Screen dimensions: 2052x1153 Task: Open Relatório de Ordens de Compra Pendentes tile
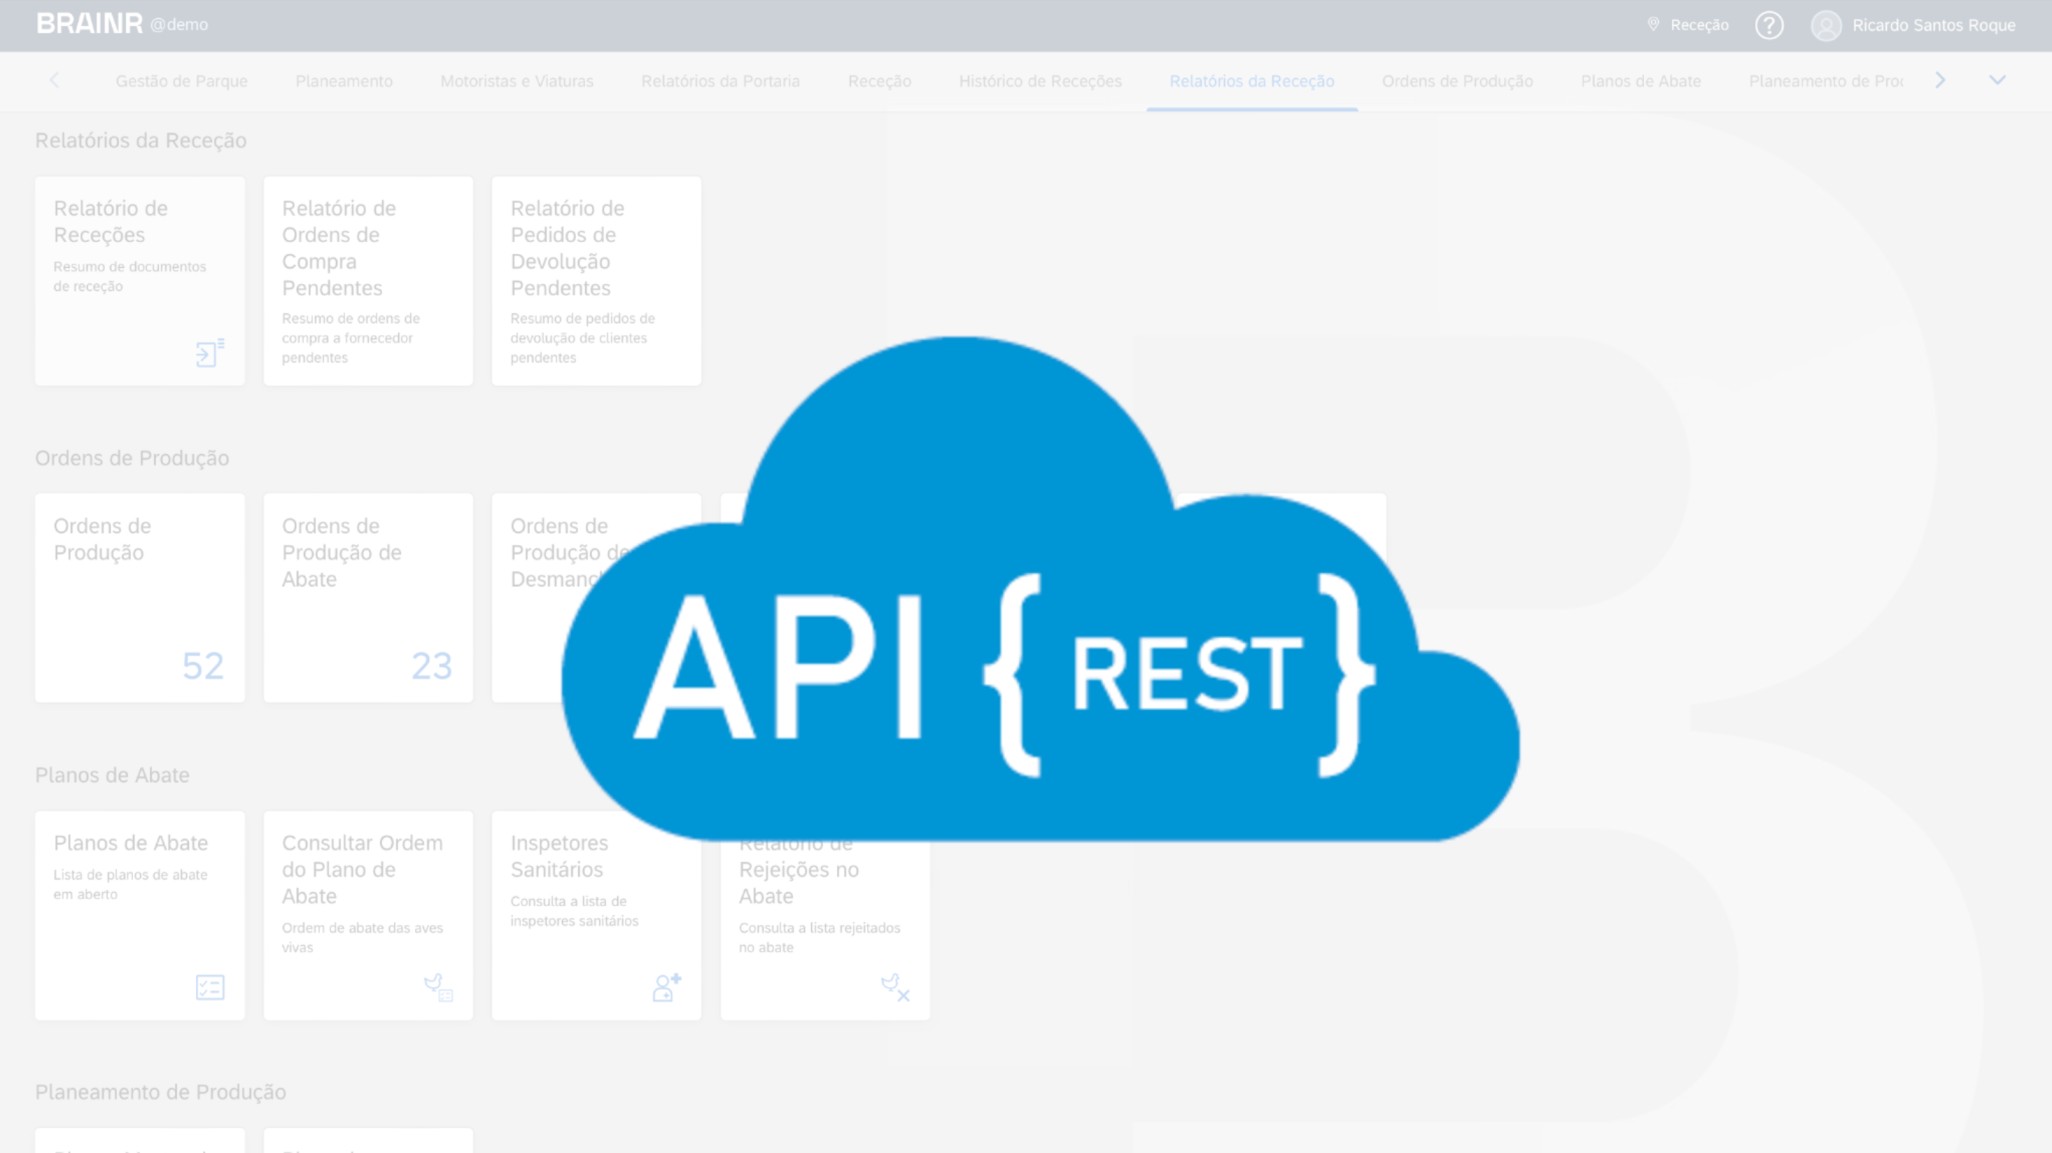(368, 281)
